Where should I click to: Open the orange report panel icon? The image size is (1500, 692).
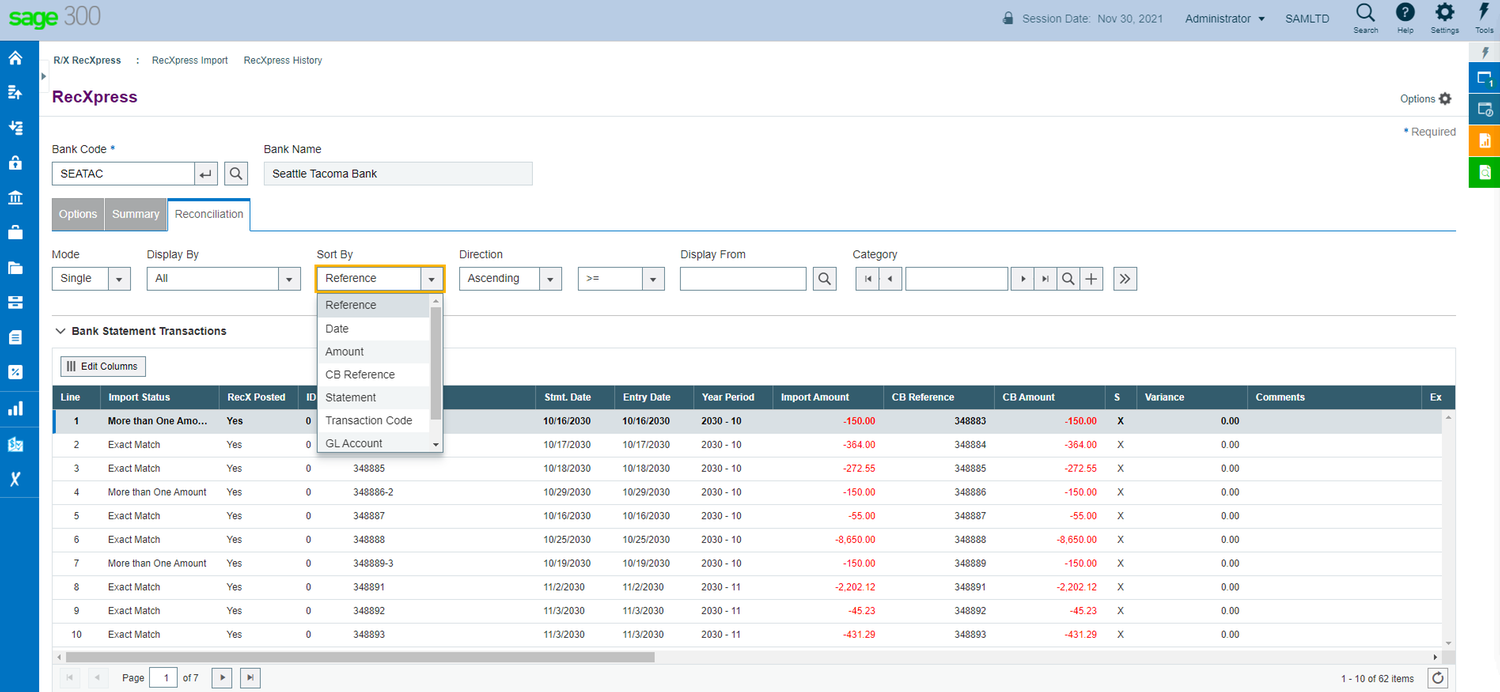click(x=1484, y=140)
